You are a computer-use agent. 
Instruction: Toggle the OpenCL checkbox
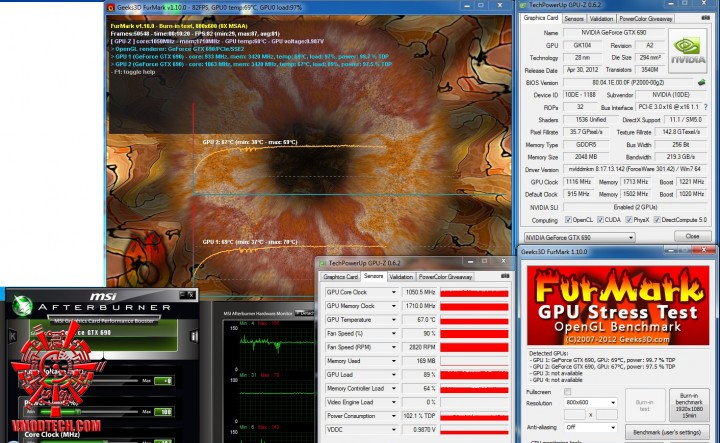pos(568,220)
